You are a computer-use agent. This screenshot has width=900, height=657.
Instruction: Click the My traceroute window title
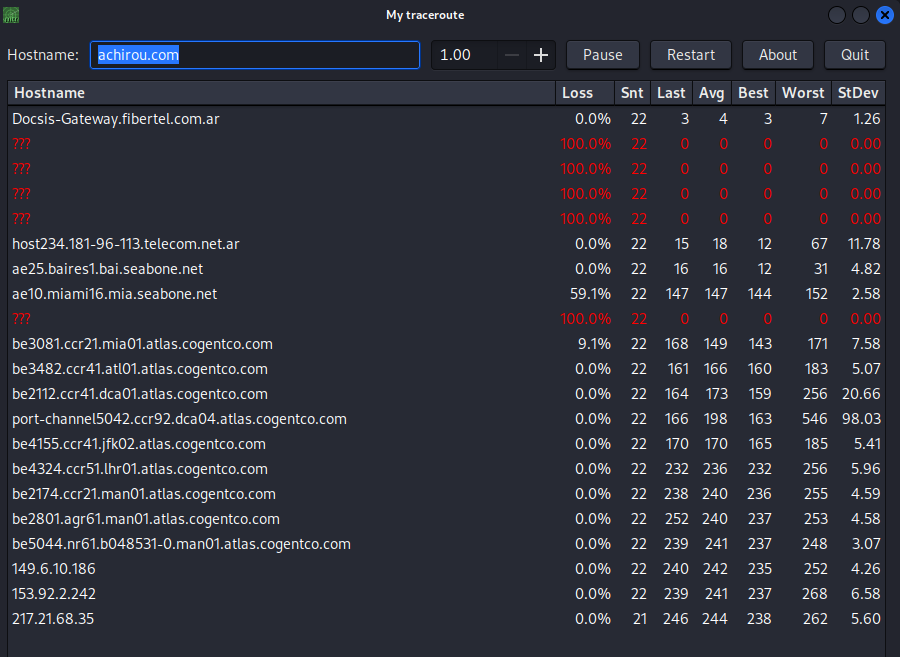click(425, 15)
